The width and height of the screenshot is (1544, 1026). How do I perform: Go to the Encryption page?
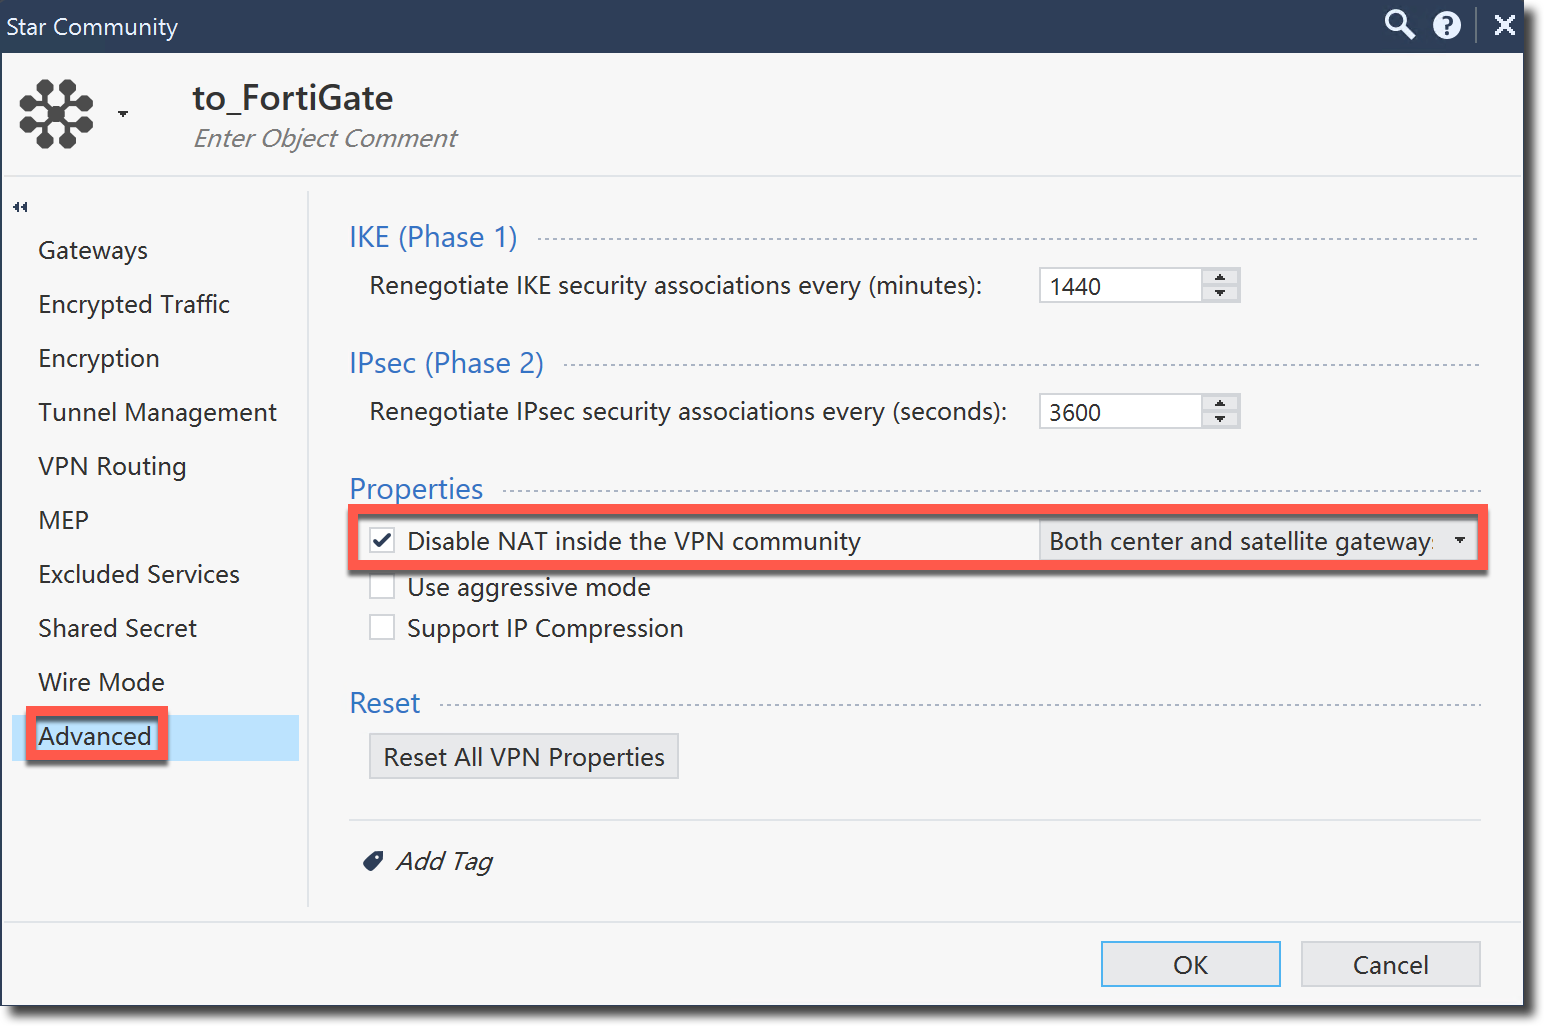(99, 358)
